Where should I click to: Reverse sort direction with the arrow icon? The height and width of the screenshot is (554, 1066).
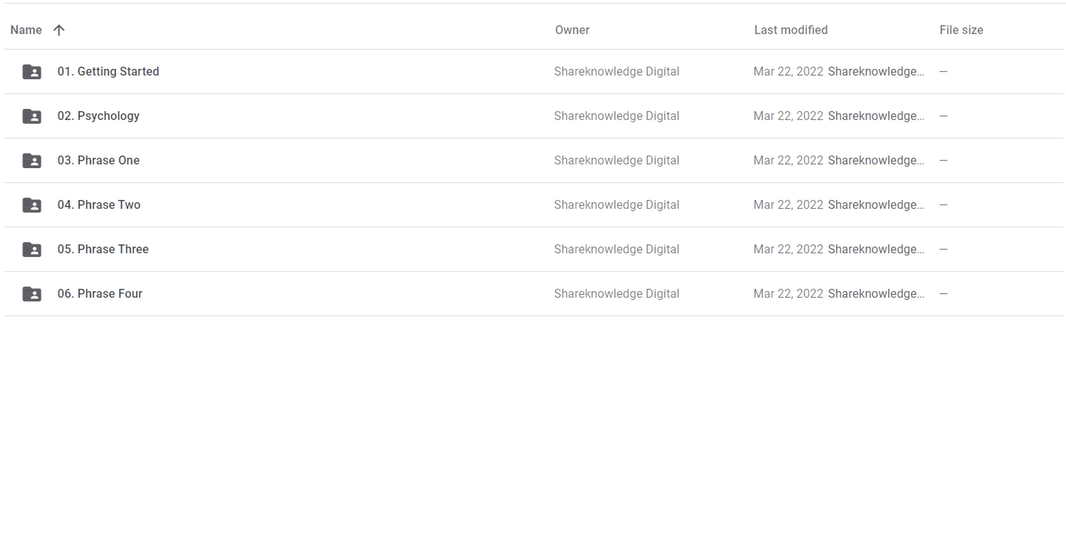(x=59, y=30)
